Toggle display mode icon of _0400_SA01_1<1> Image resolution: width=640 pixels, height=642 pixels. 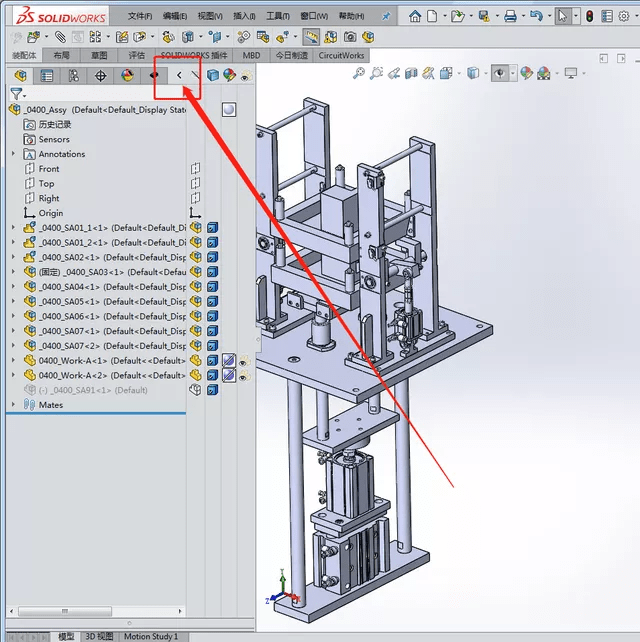[212, 228]
